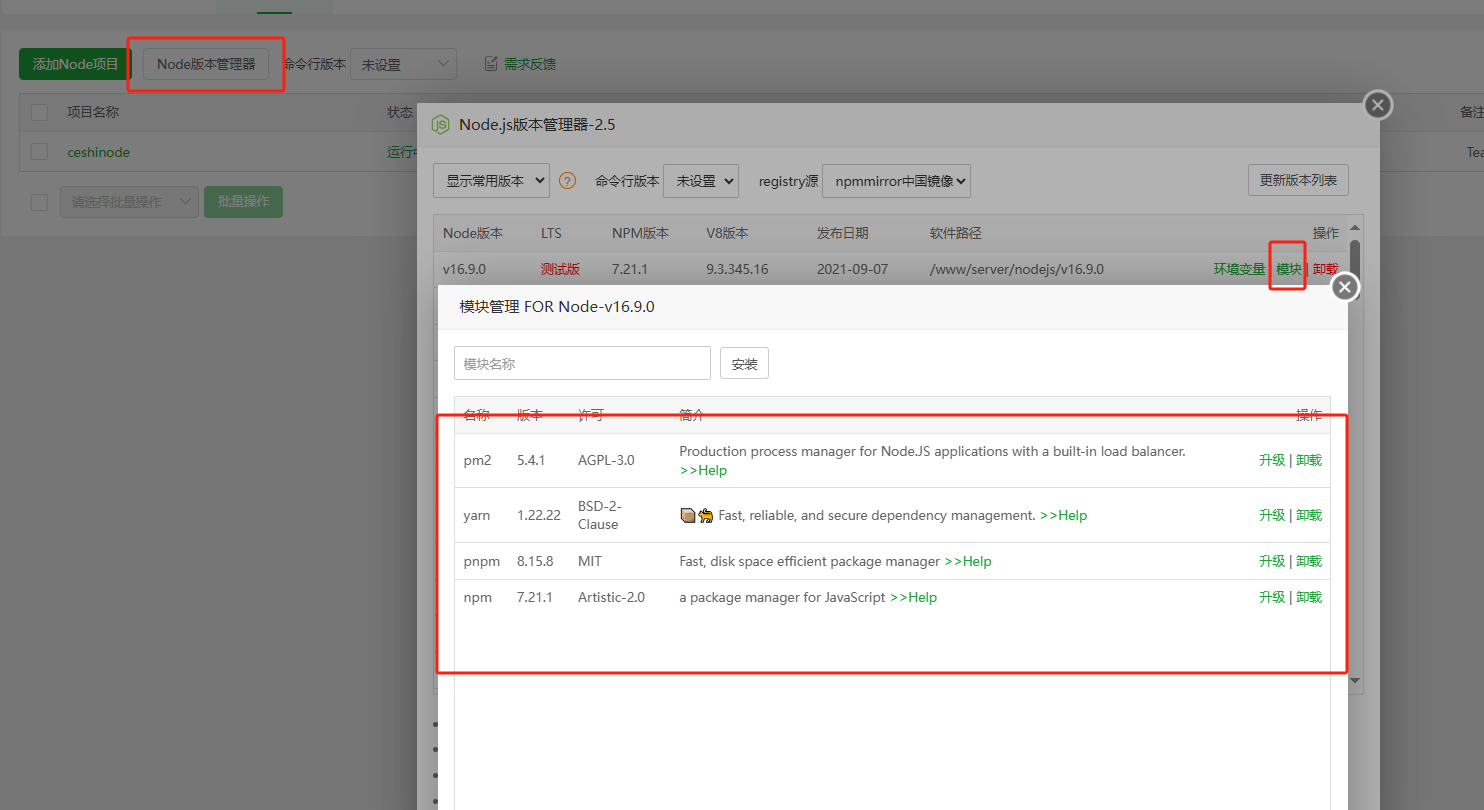Click the yarn version 1.22.22
Viewport: 1484px width, 810px height.
[x=539, y=515]
